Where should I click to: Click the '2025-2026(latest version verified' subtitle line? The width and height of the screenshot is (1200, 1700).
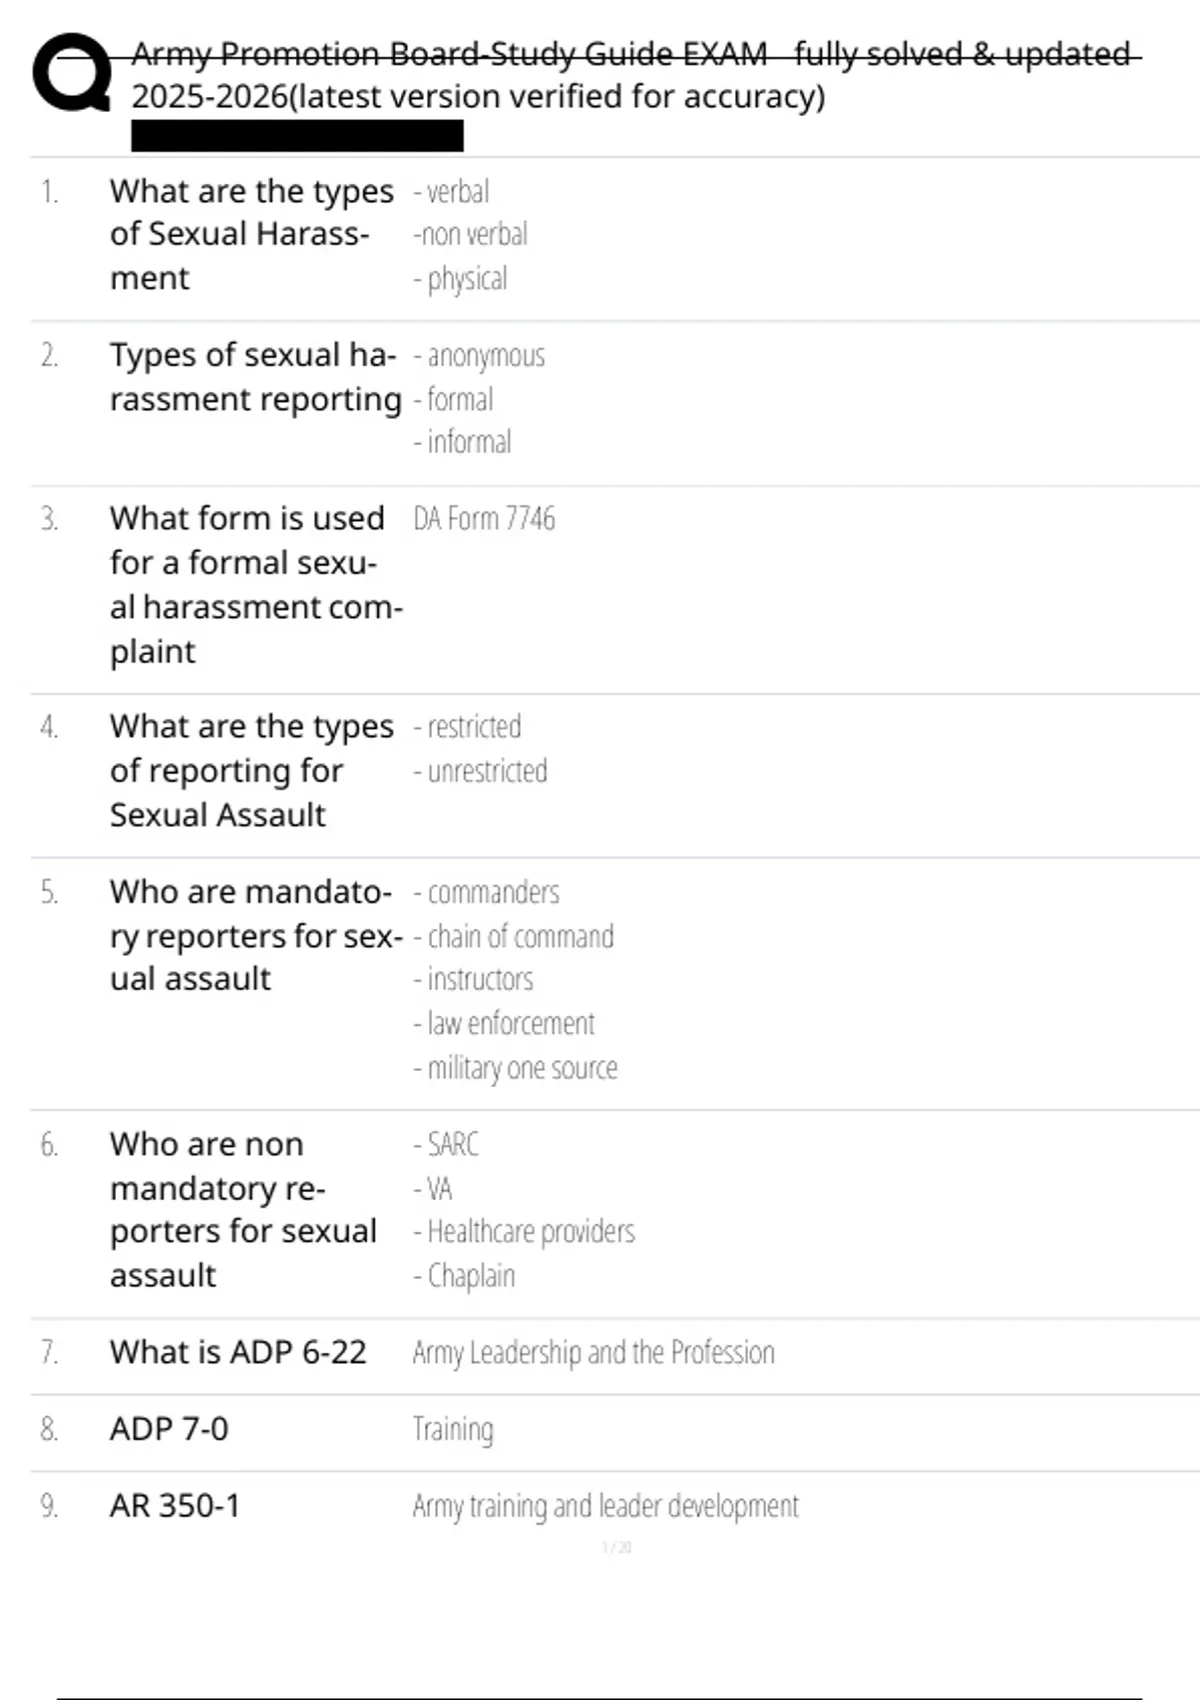click(478, 97)
